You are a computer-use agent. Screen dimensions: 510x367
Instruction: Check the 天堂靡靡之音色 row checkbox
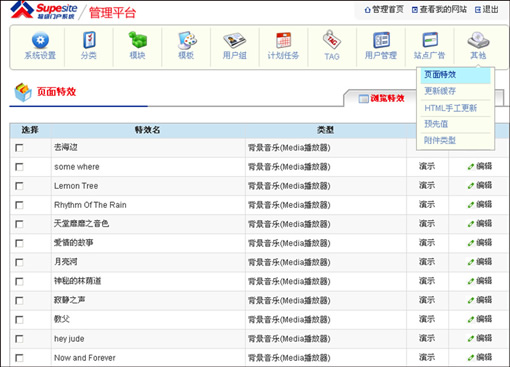coord(19,224)
